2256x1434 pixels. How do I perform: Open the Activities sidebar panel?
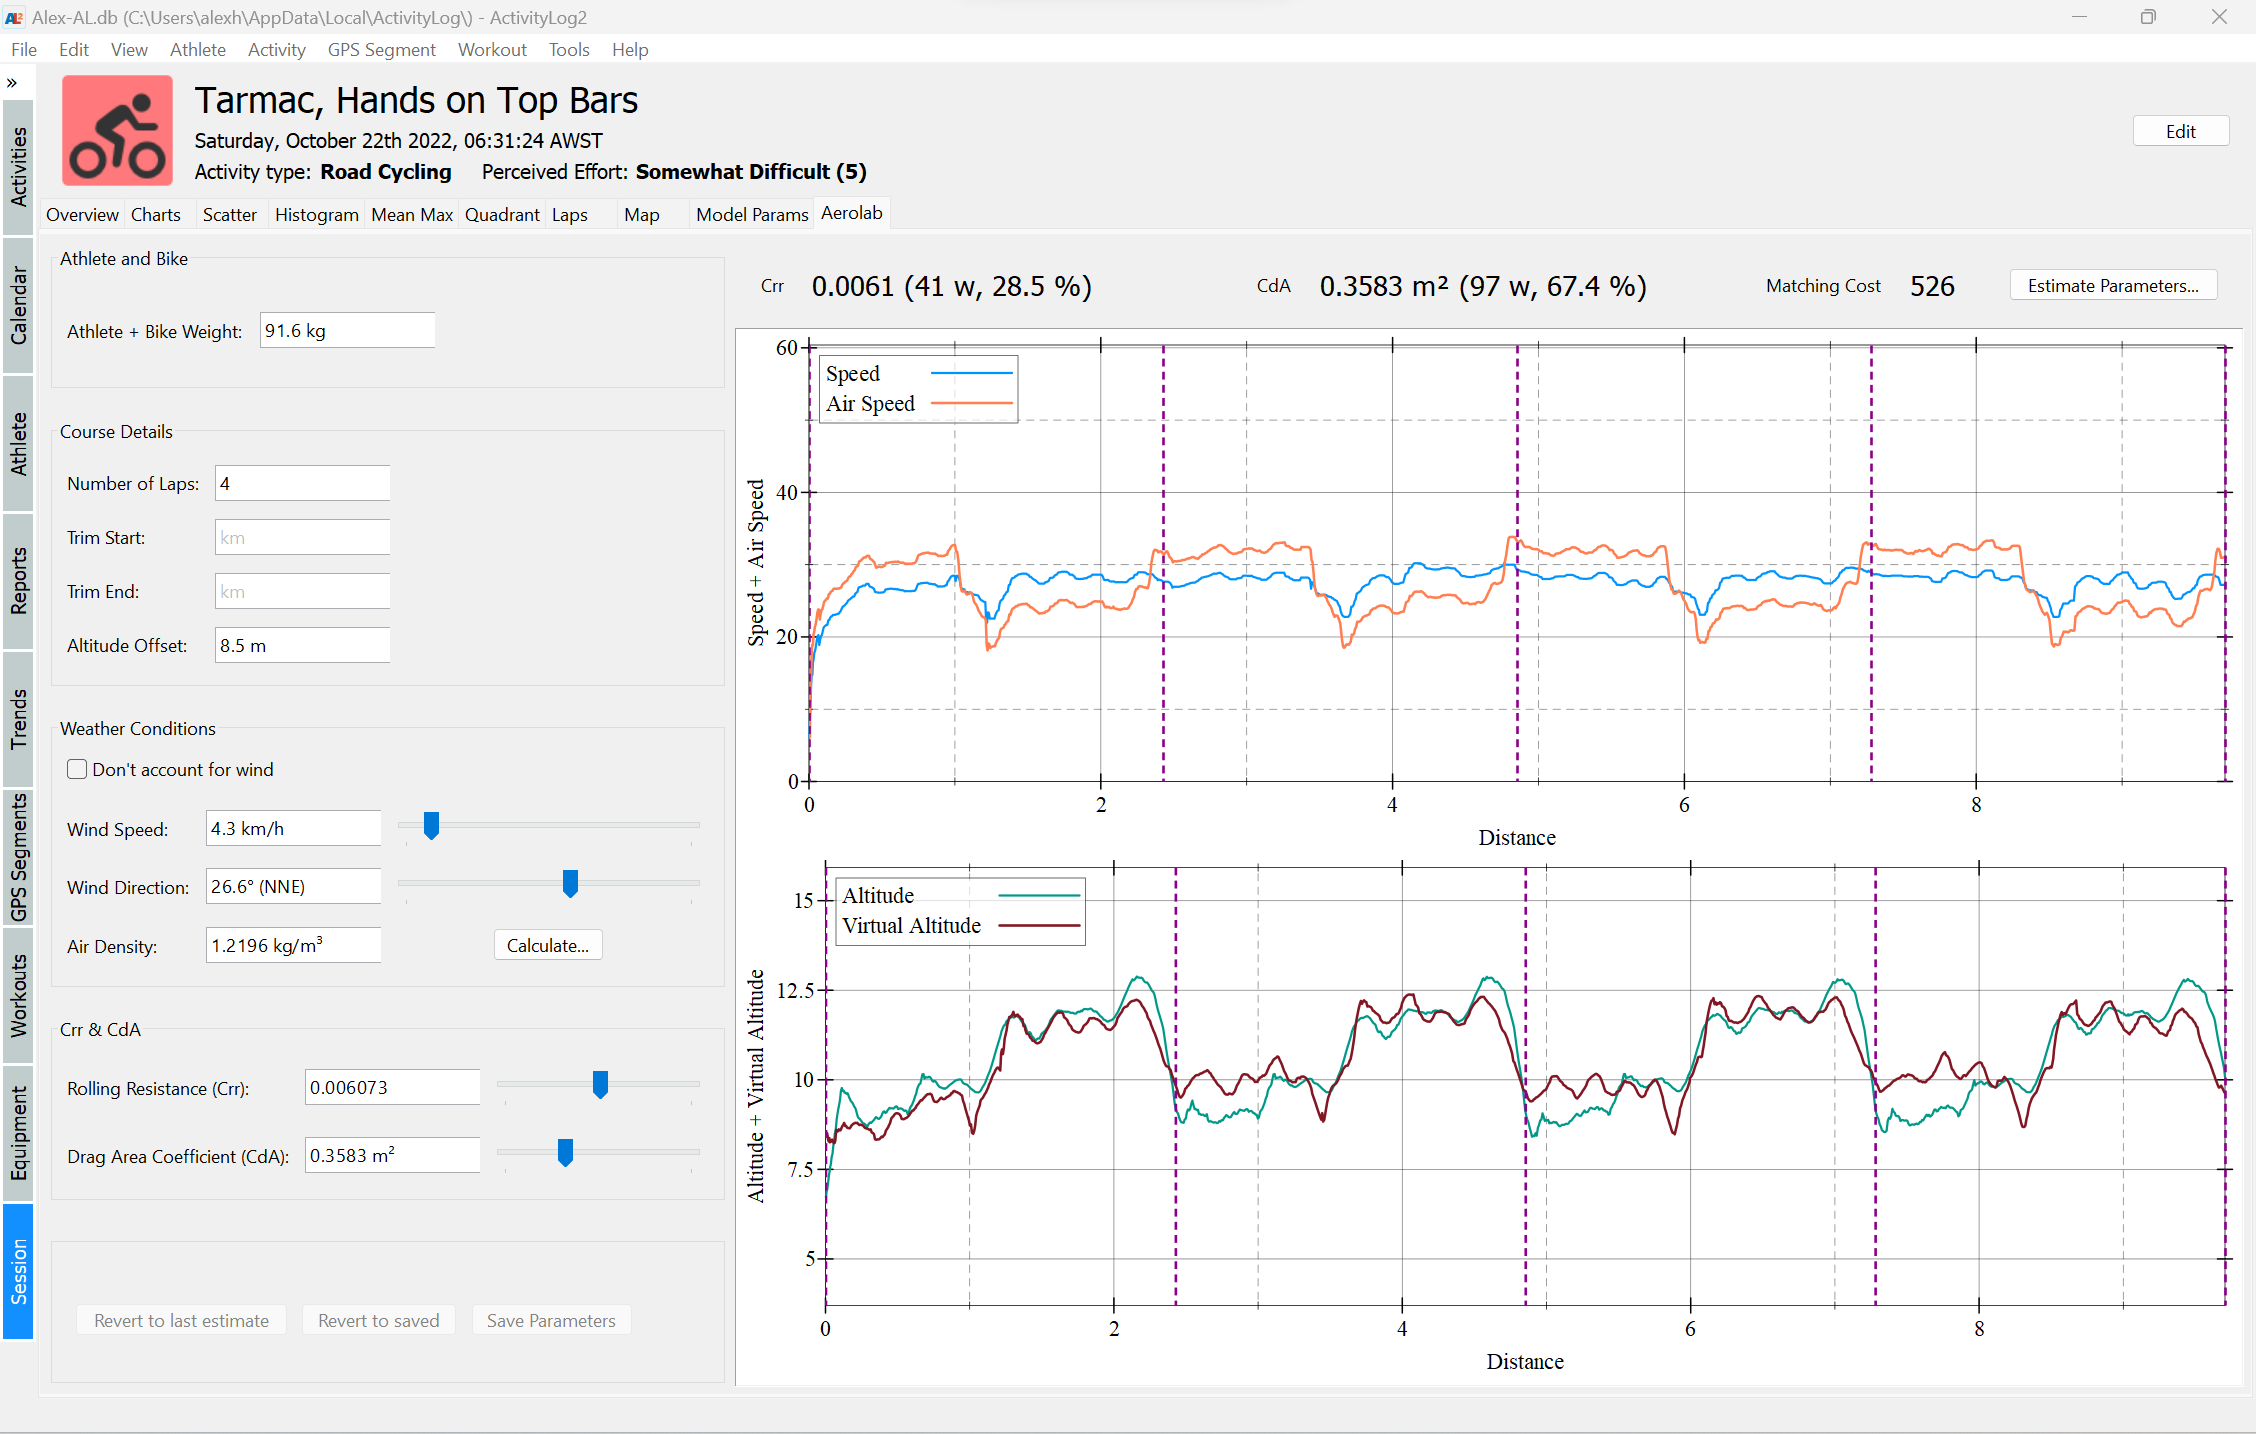point(16,160)
